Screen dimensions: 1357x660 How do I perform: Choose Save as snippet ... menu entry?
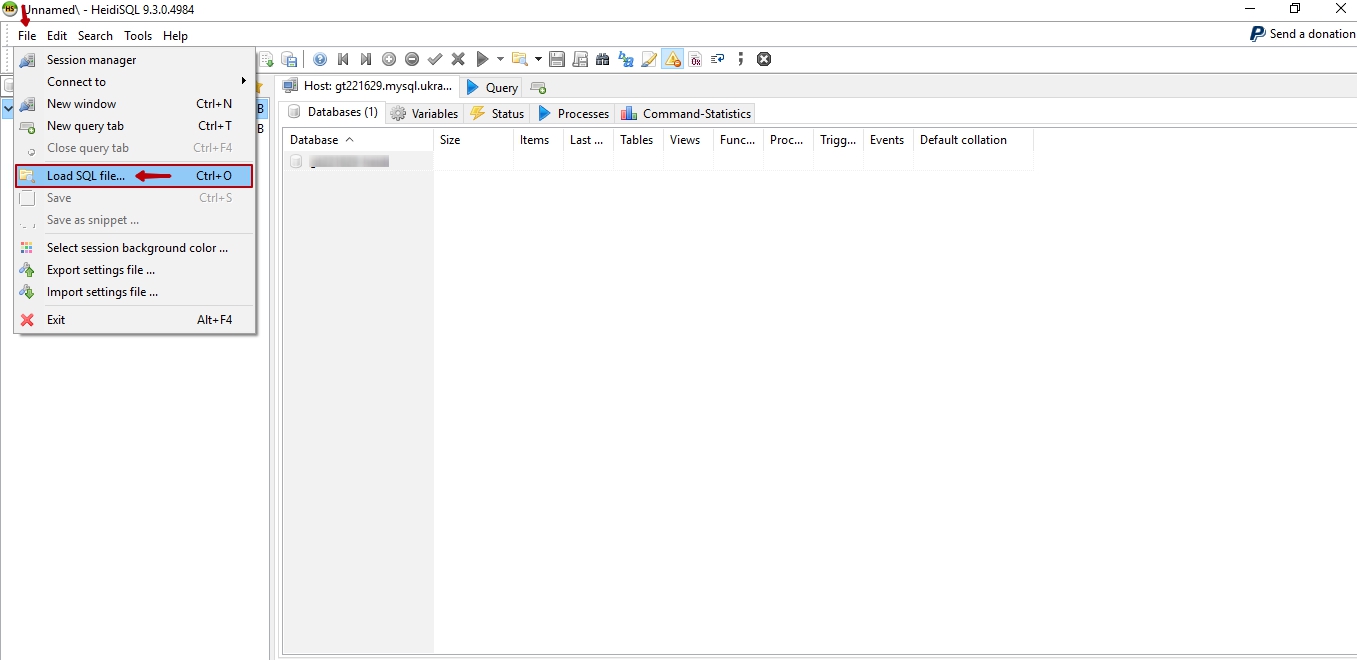(x=135, y=220)
